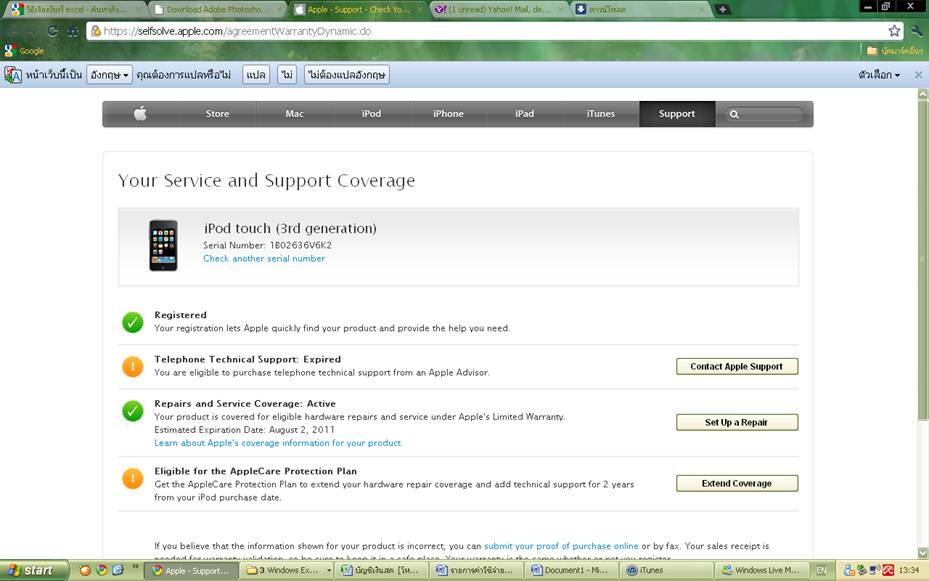Screen dimensions: 929x581
Task: Click the Set Up a Repair button
Action: 736,422
